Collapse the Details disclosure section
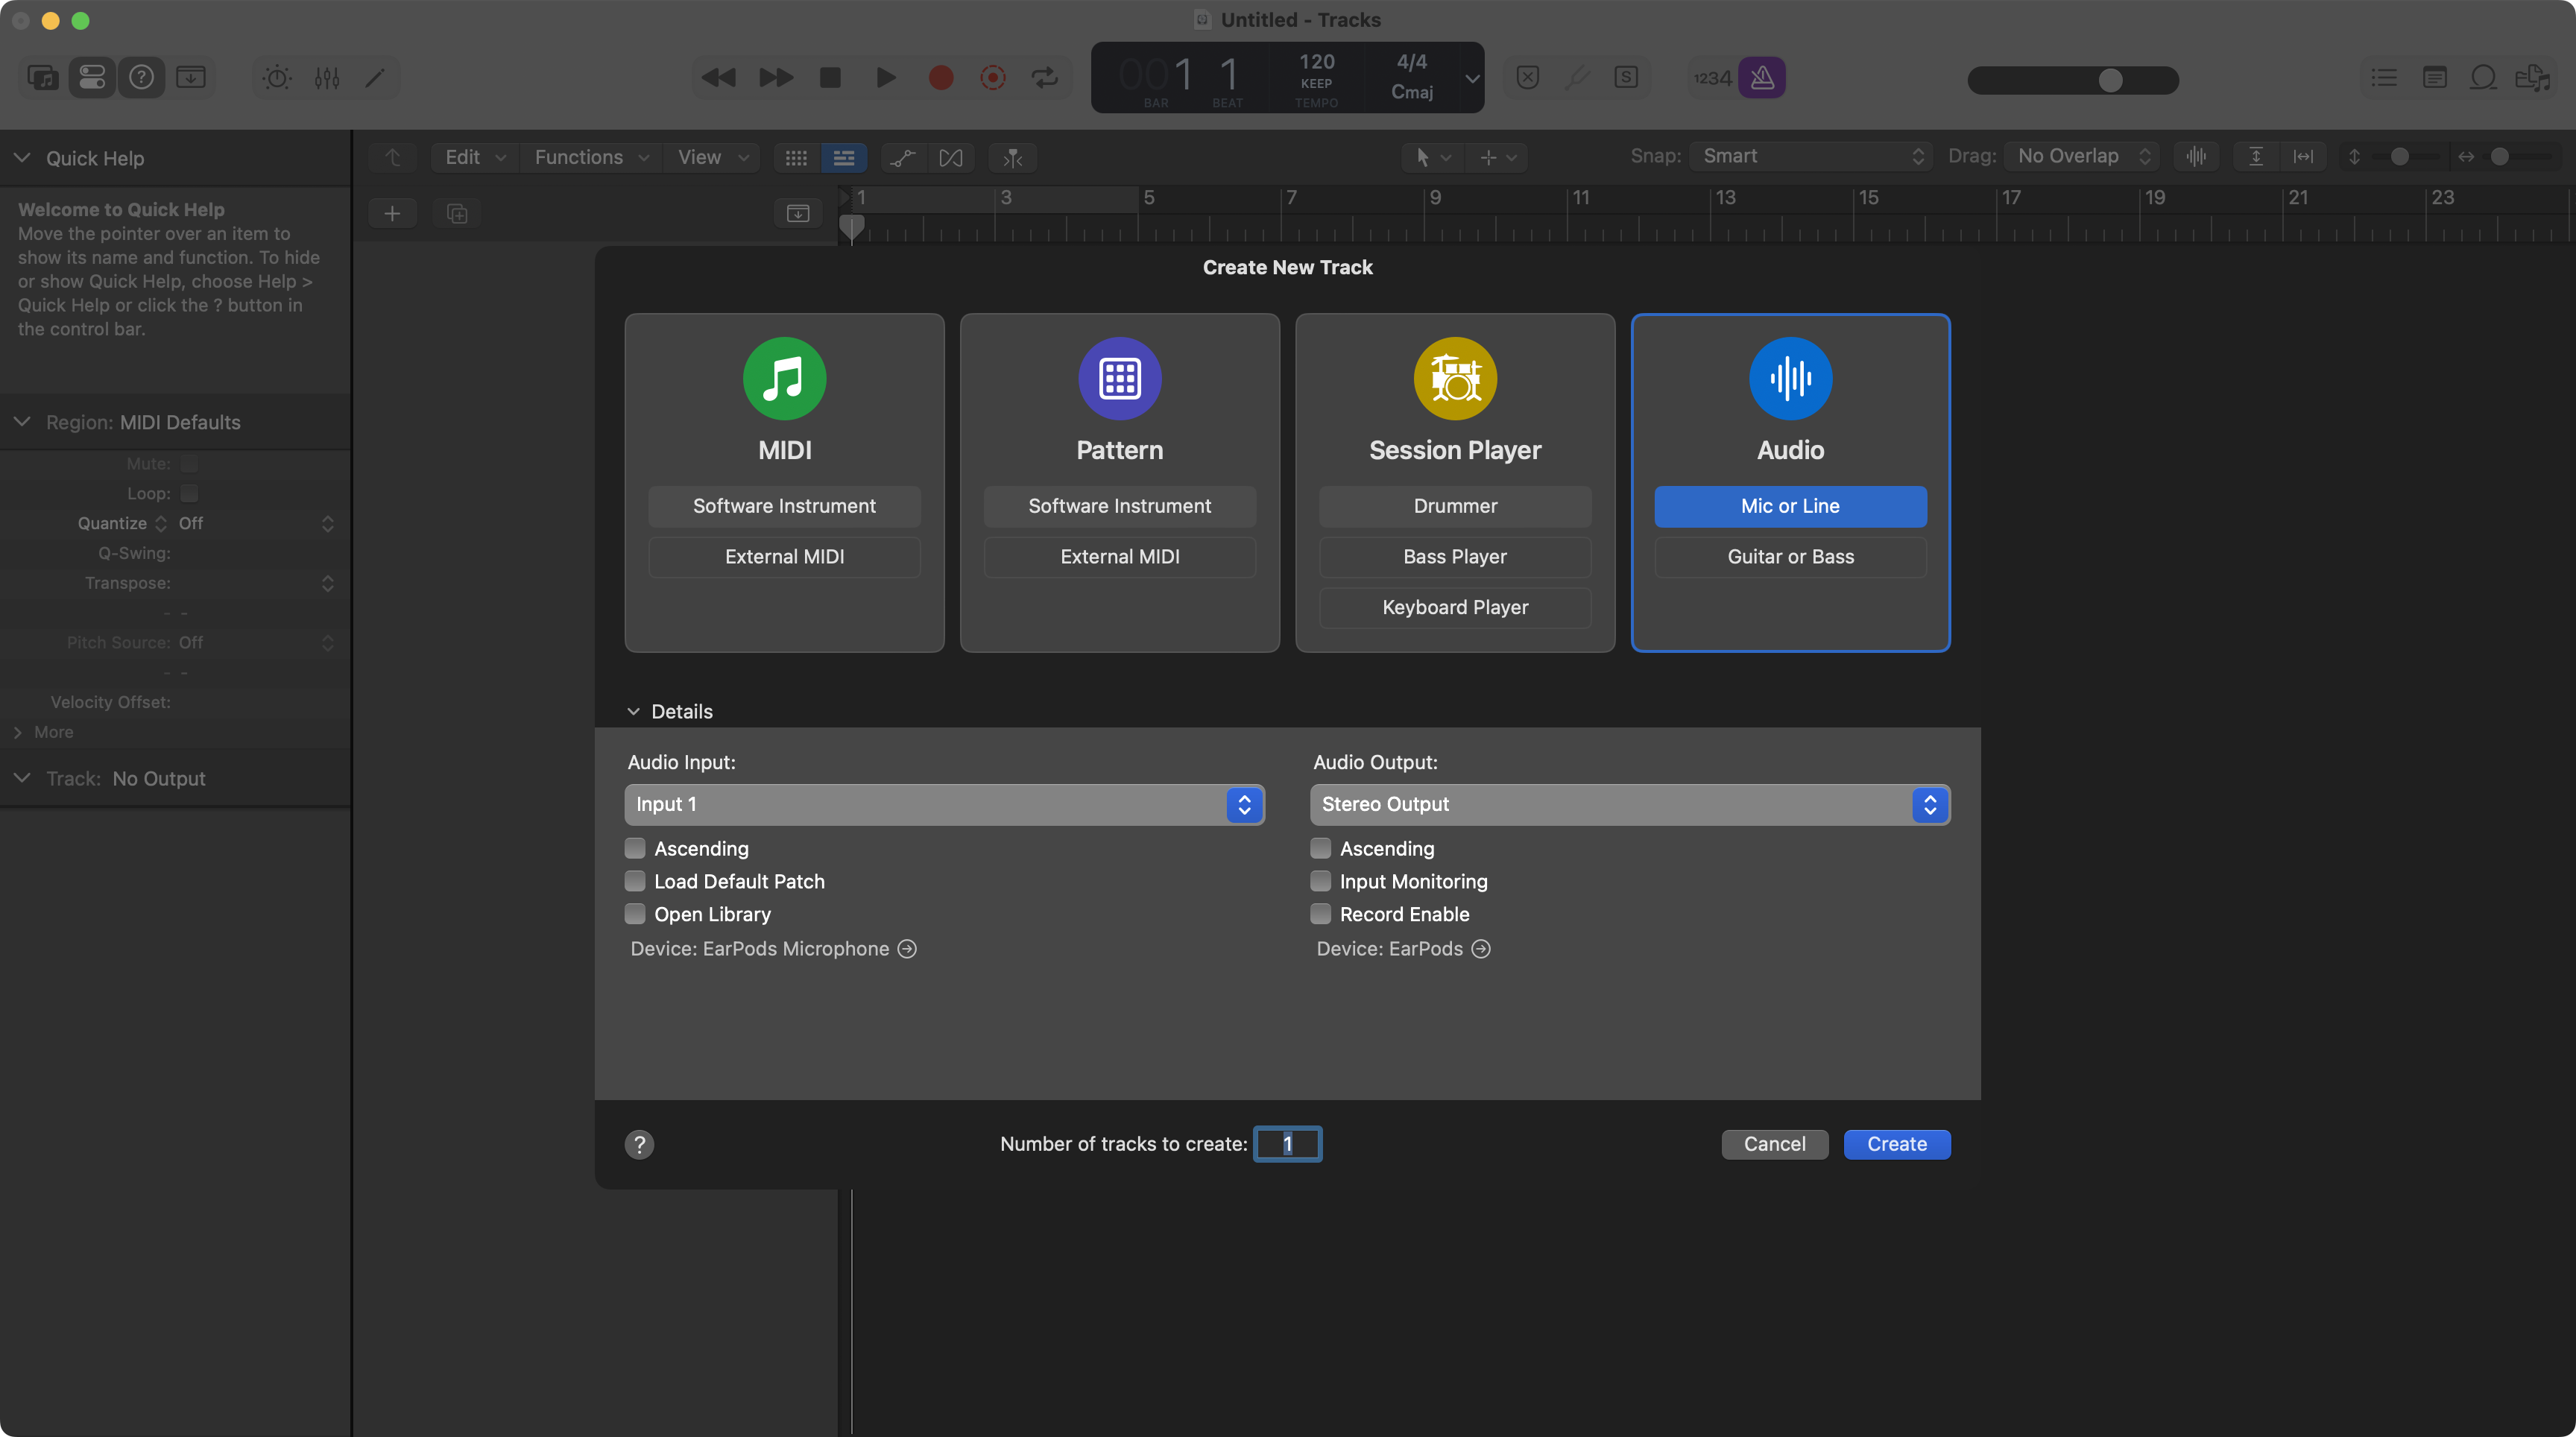Image resolution: width=2576 pixels, height=1437 pixels. click(633, 712)
